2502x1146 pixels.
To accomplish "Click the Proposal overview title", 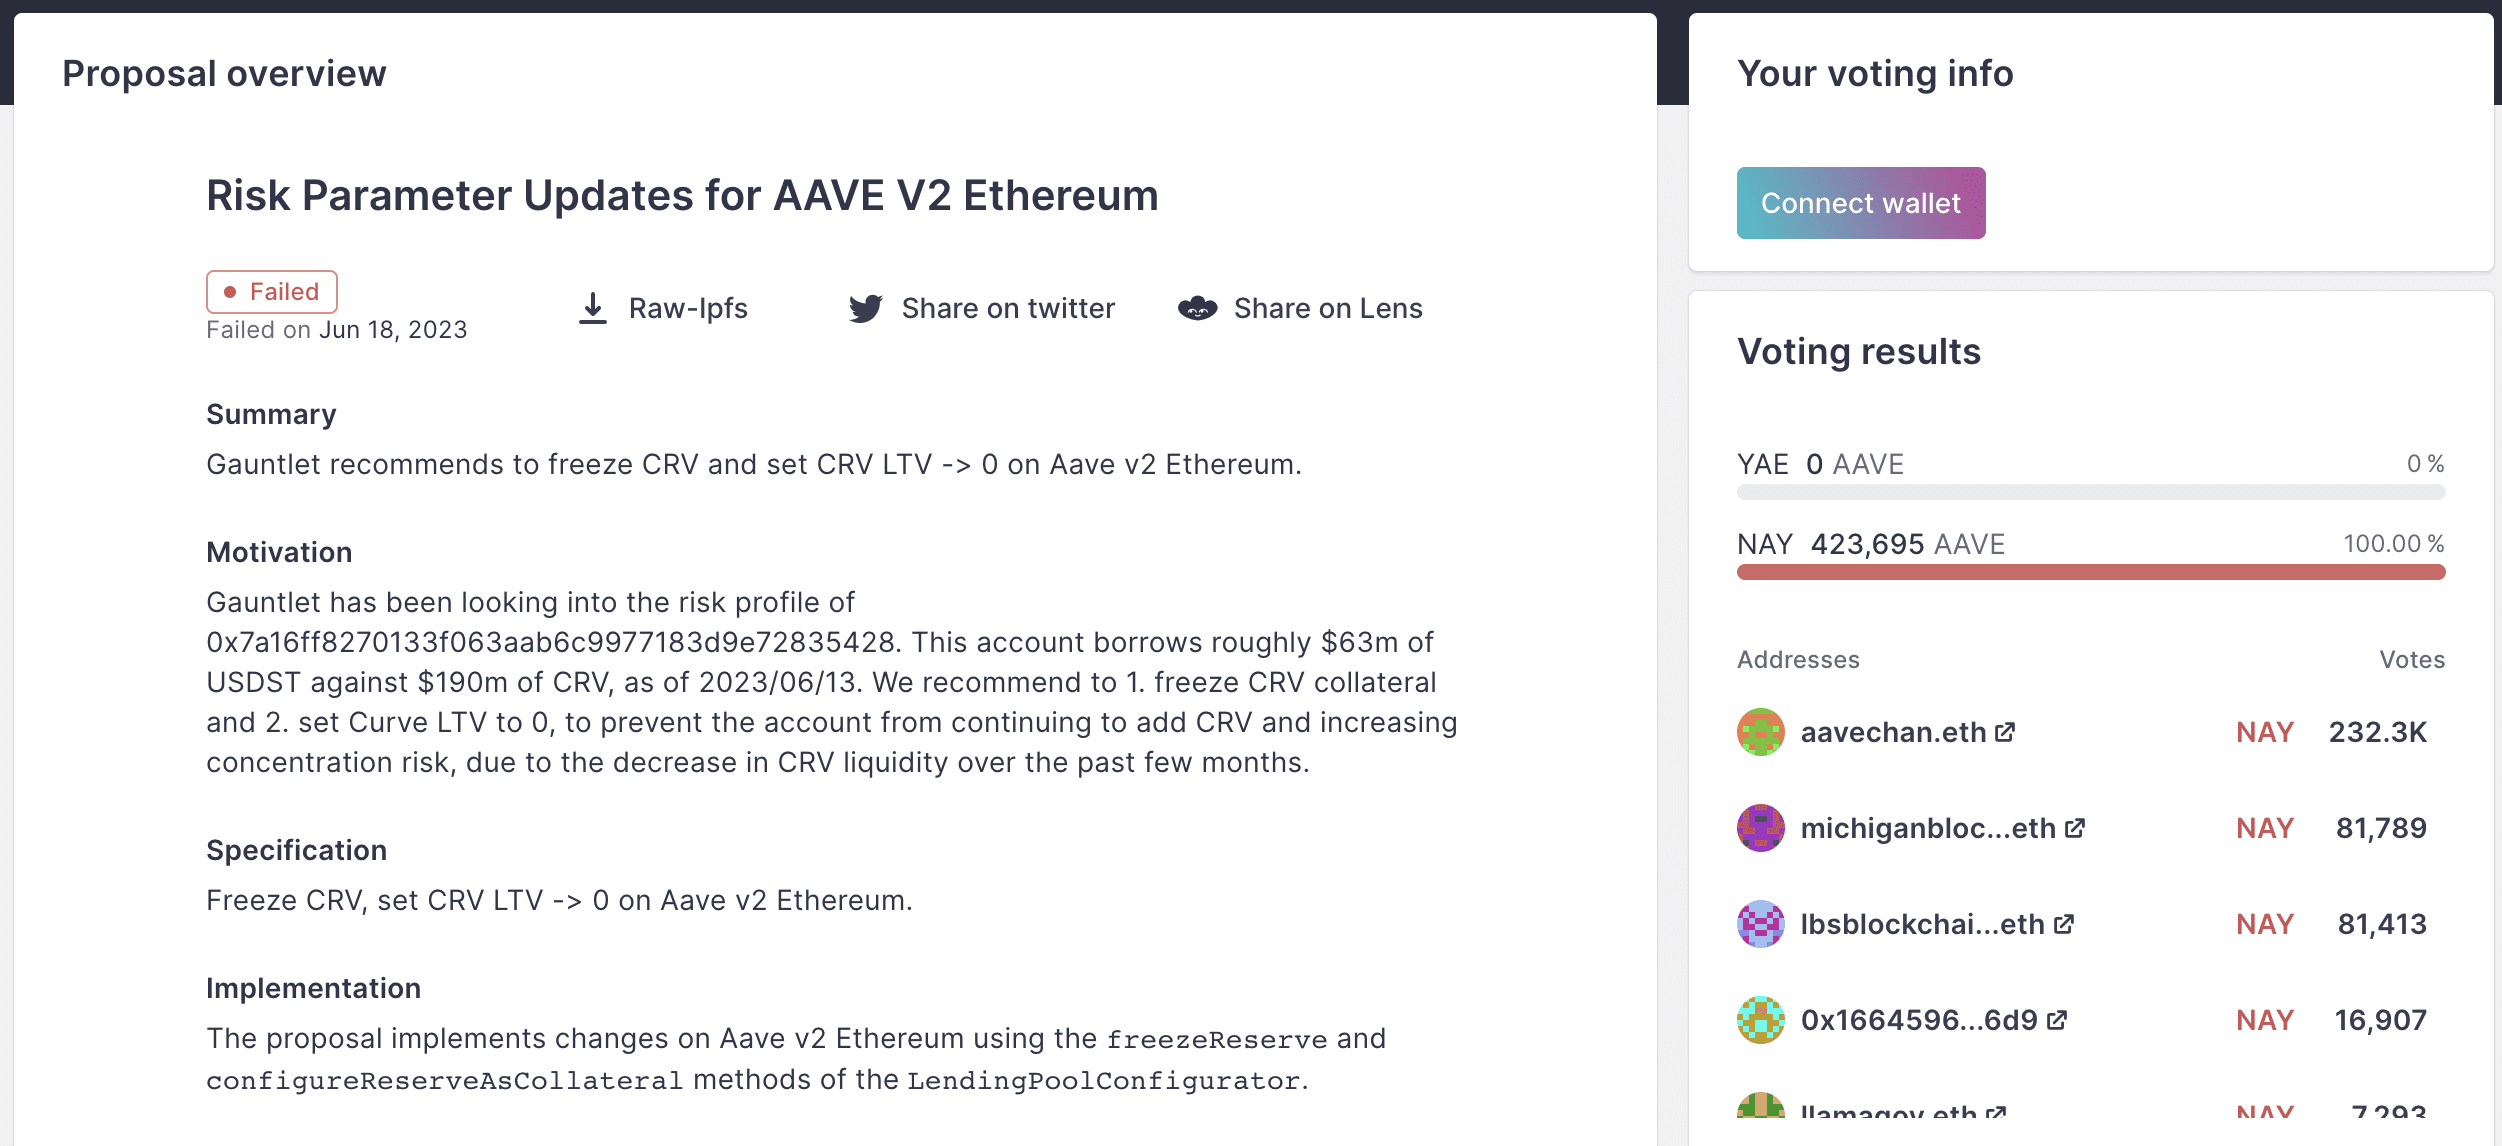I will [224, 71].
